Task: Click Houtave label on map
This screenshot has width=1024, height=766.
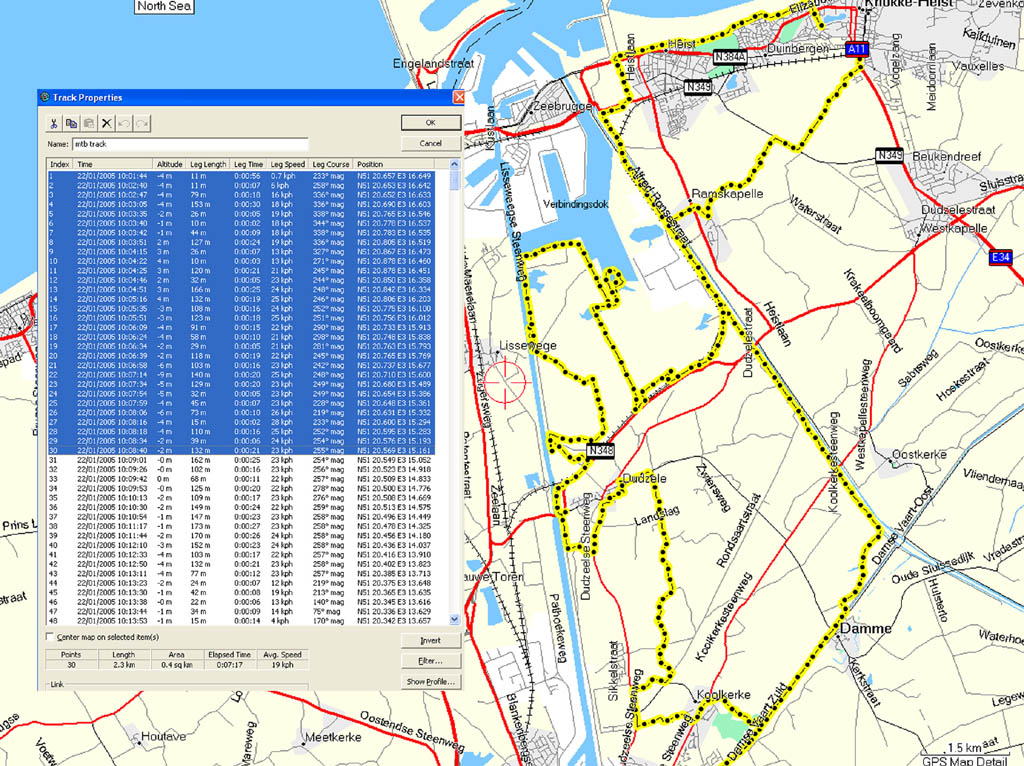Action: [163, 737]
